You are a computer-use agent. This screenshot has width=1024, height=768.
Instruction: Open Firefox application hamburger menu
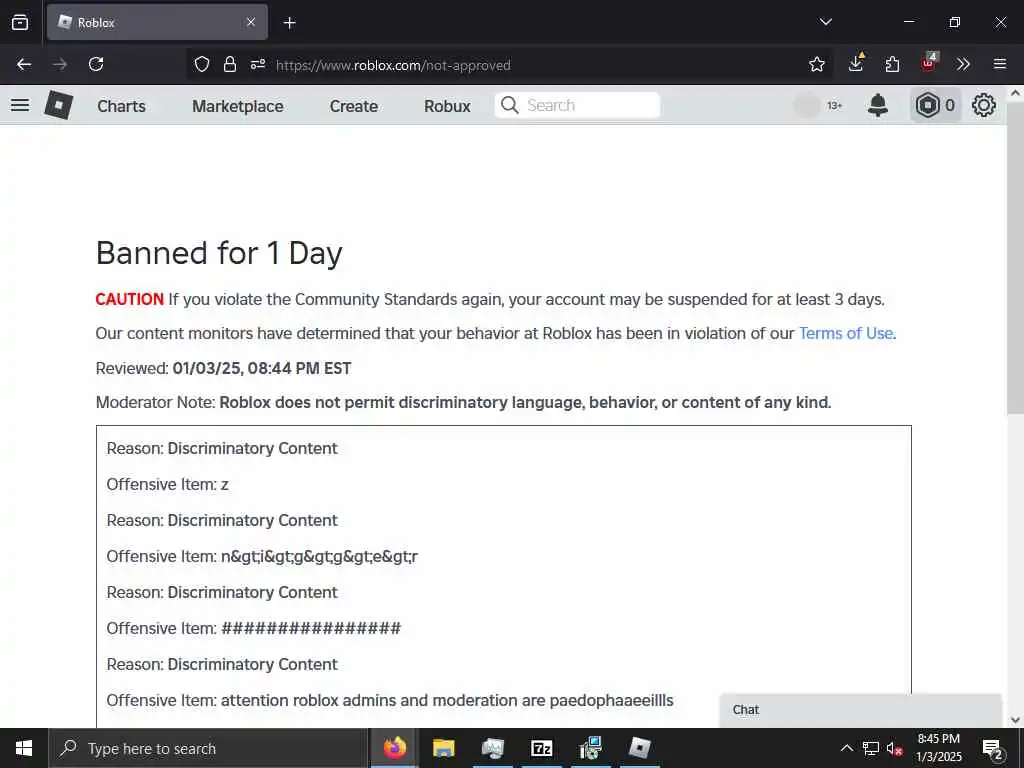coord(1000,64)
